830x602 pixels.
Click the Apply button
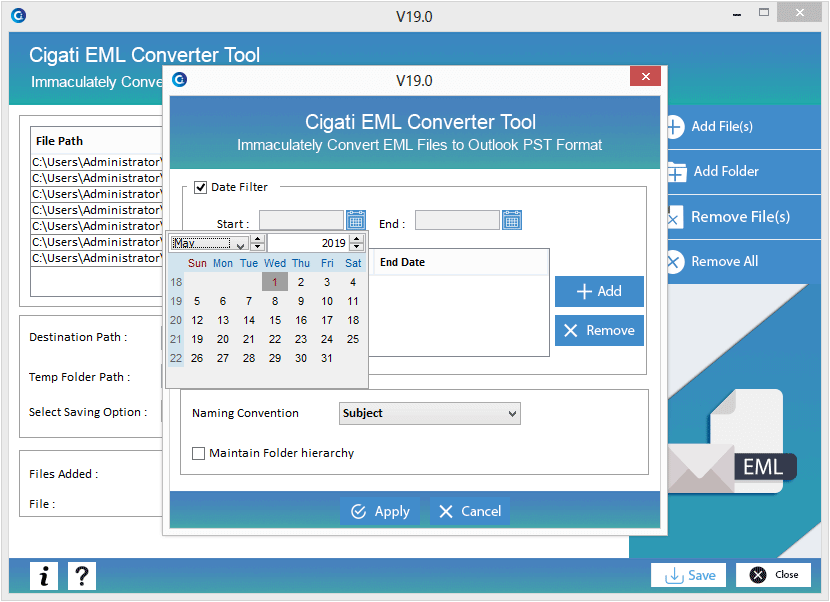click(380, 511)
